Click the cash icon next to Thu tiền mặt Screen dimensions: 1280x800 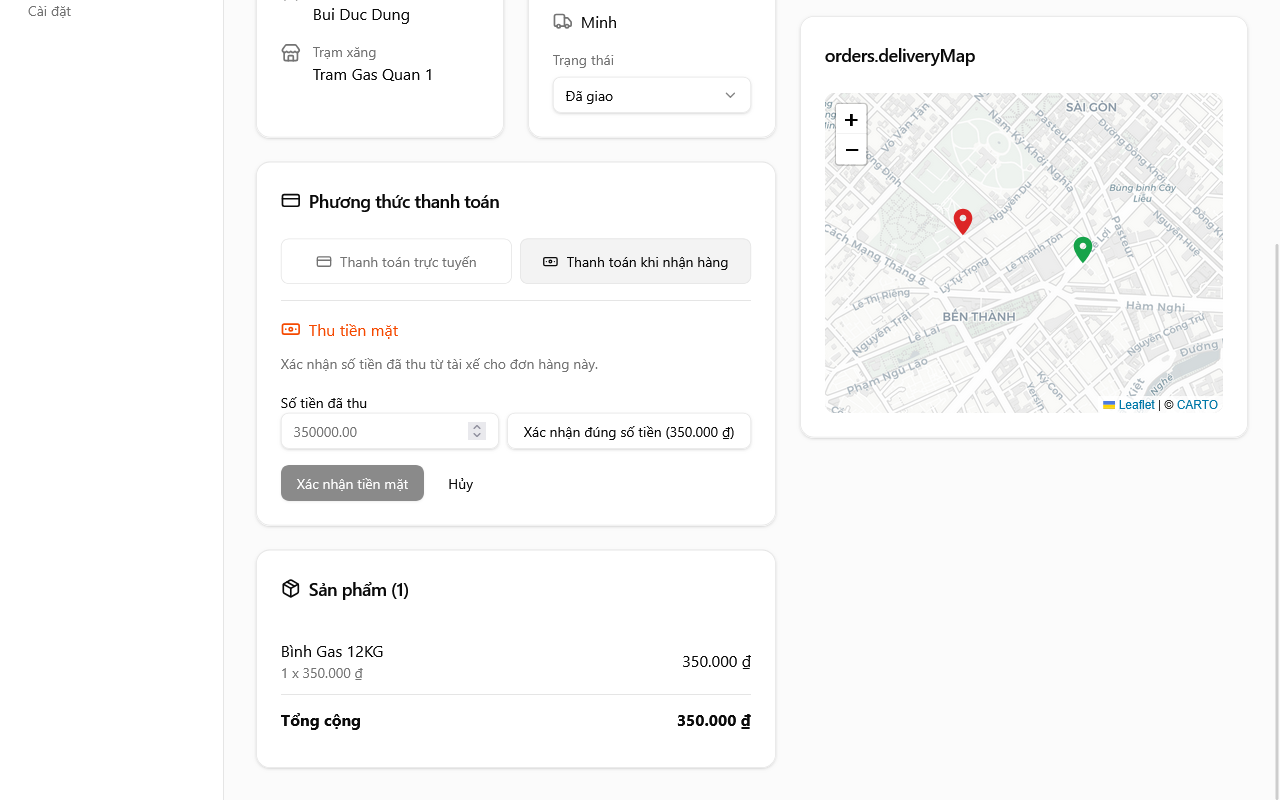(291, 330)
